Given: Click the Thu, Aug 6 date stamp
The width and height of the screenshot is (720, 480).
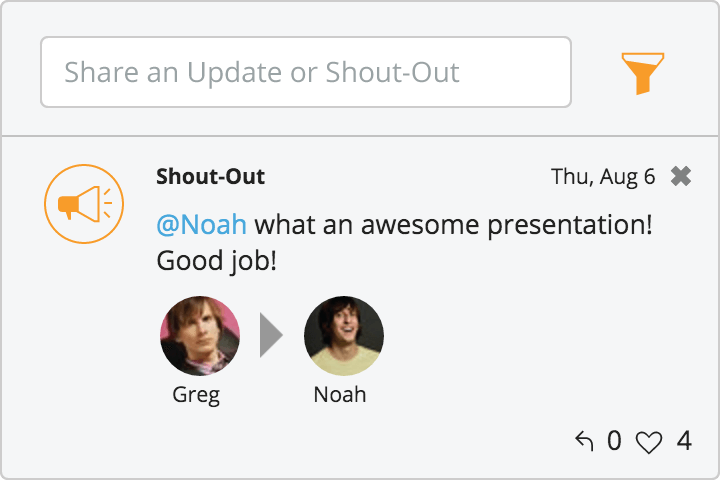Looking at the screenshot, I should pos(603,177).
